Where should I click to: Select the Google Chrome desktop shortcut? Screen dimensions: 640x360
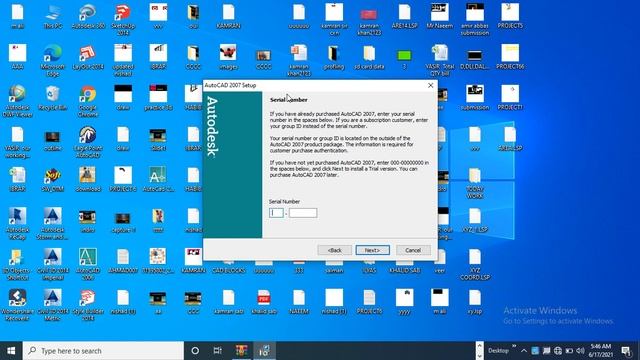click(x=88, y=101)
